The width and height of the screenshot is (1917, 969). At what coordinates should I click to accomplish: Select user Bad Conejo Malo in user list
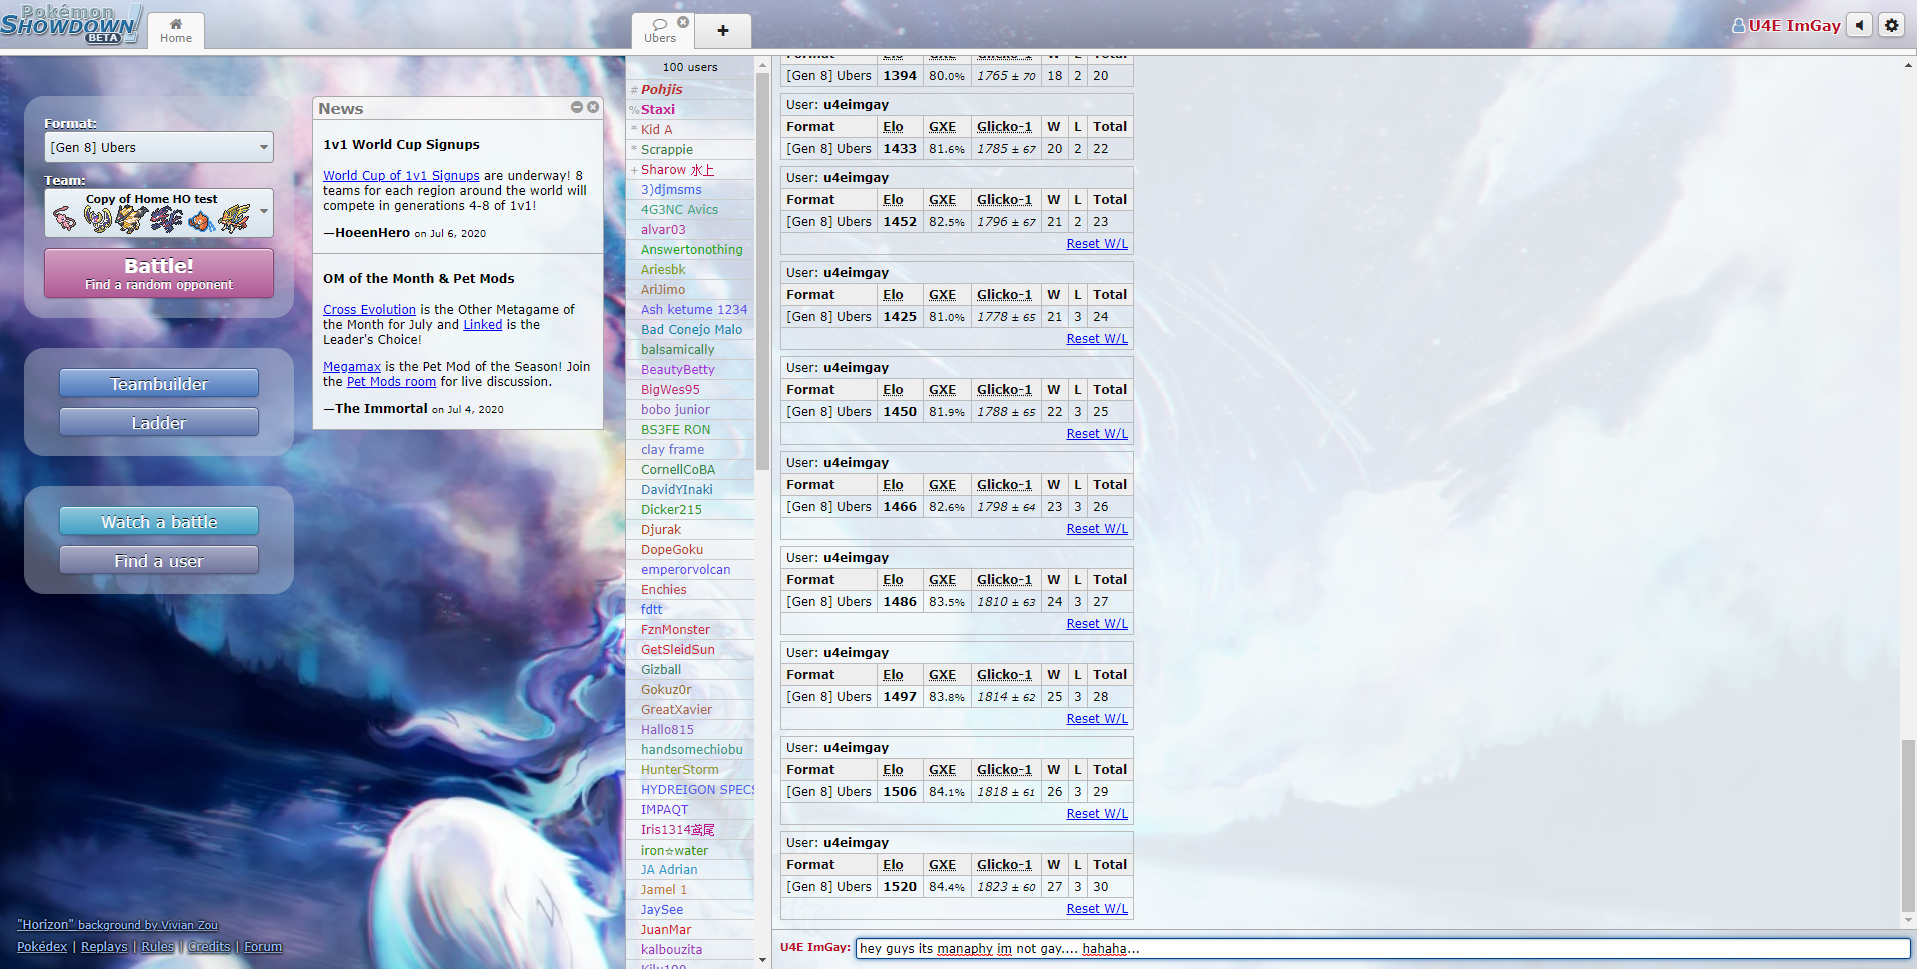click(x=690, y=329)
